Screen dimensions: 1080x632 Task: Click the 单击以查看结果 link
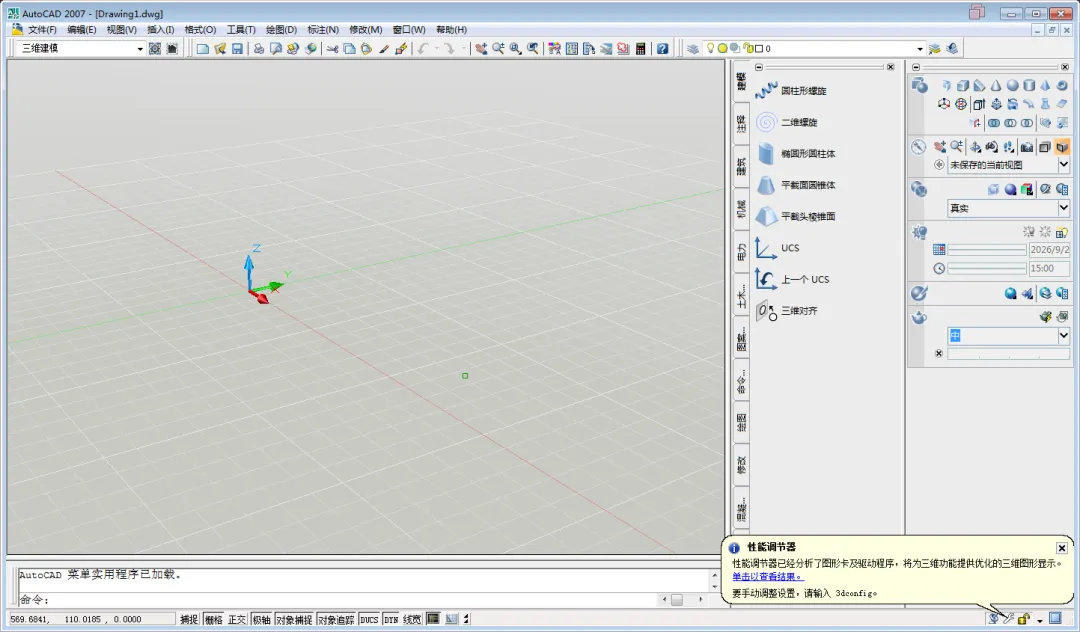(x=767, y=576)
